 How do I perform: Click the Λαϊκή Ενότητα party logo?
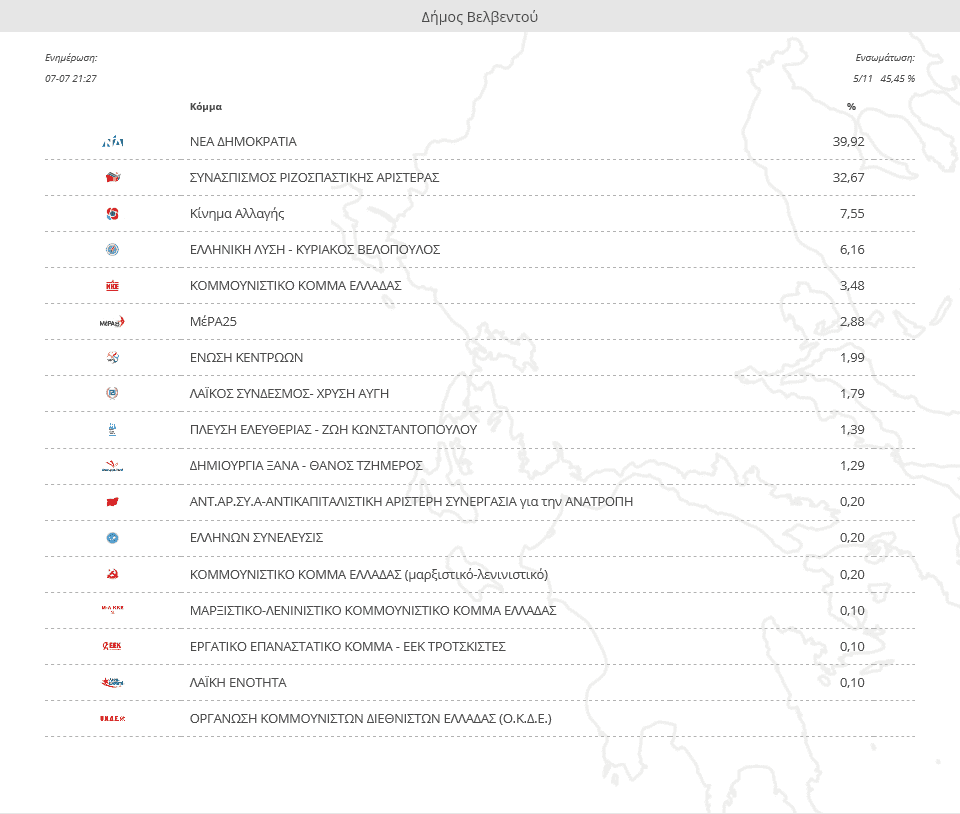[113, 682]
